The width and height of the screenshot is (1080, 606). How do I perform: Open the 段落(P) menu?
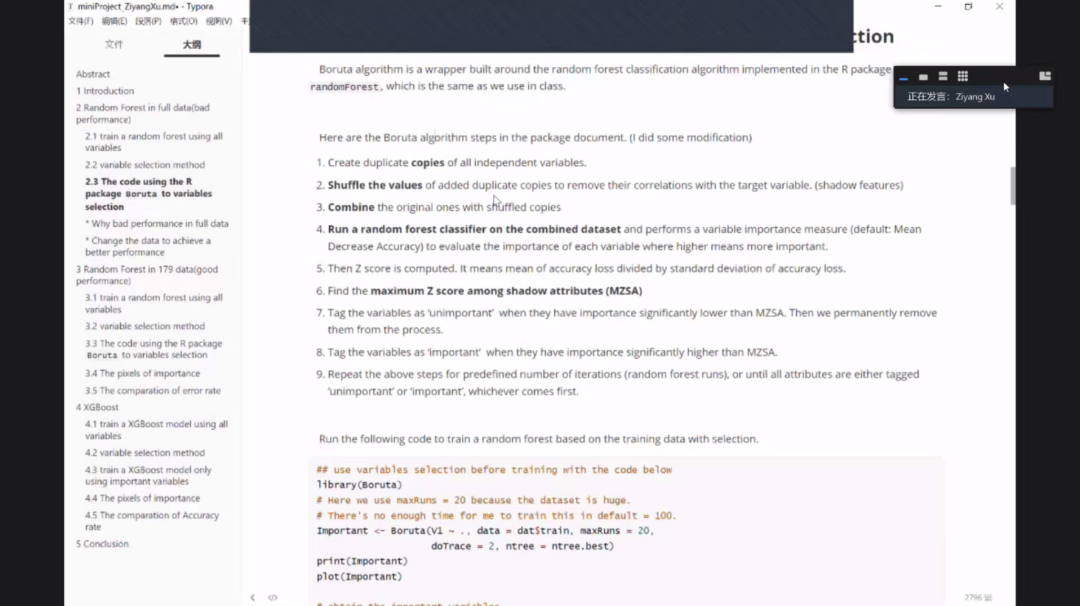coord(148,21)
